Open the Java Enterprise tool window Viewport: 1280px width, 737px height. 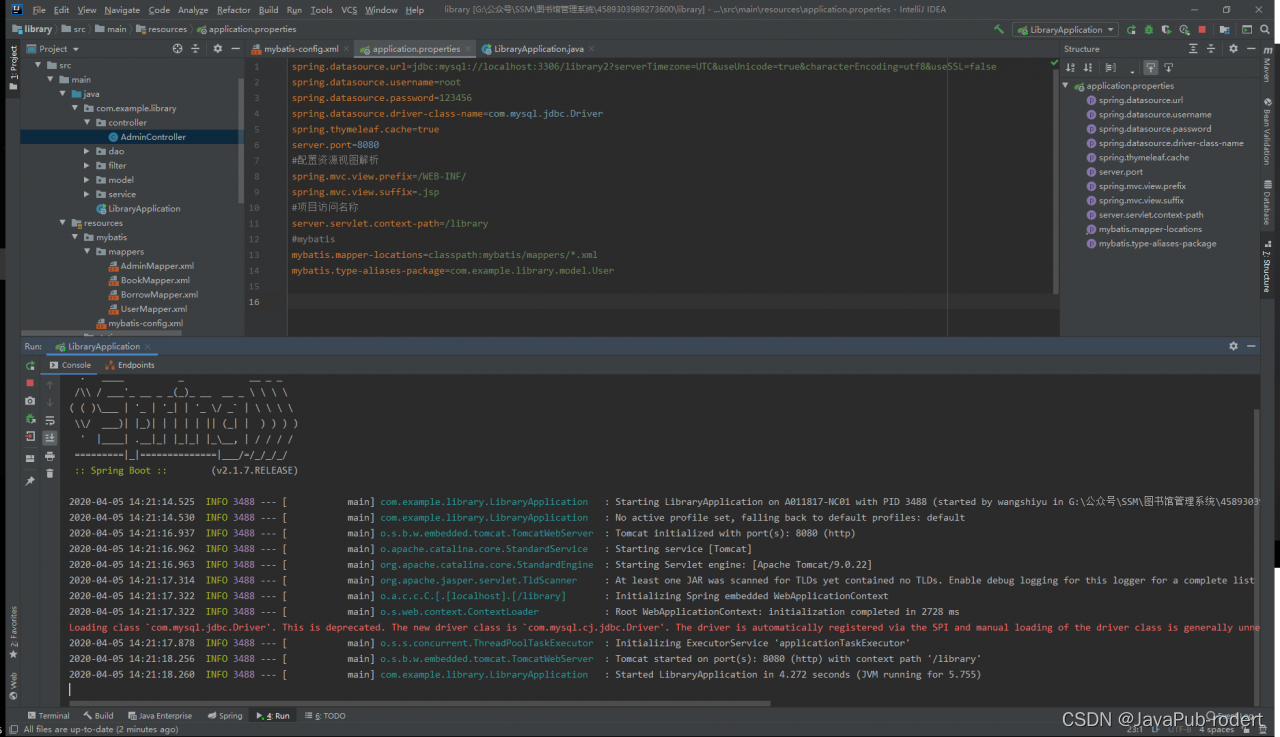pos(160,716)
